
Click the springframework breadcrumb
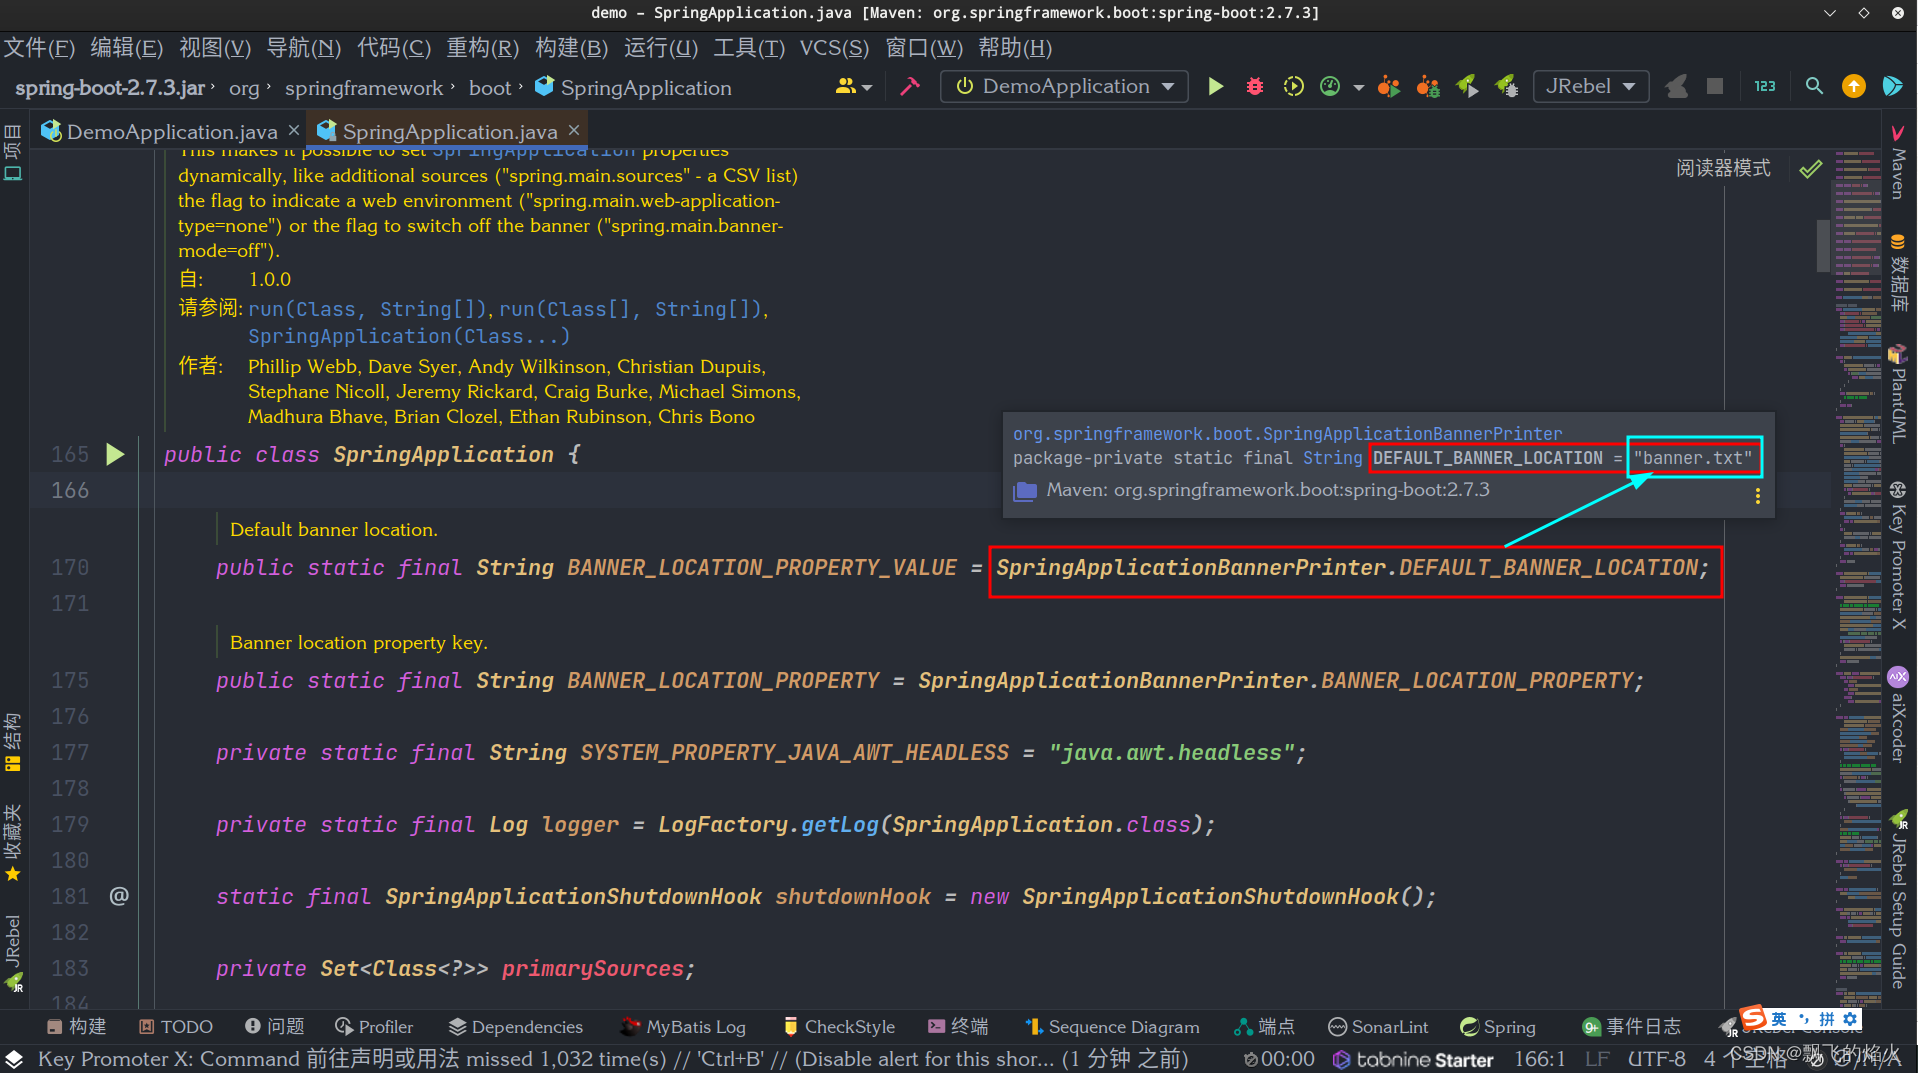coord(364,88)
